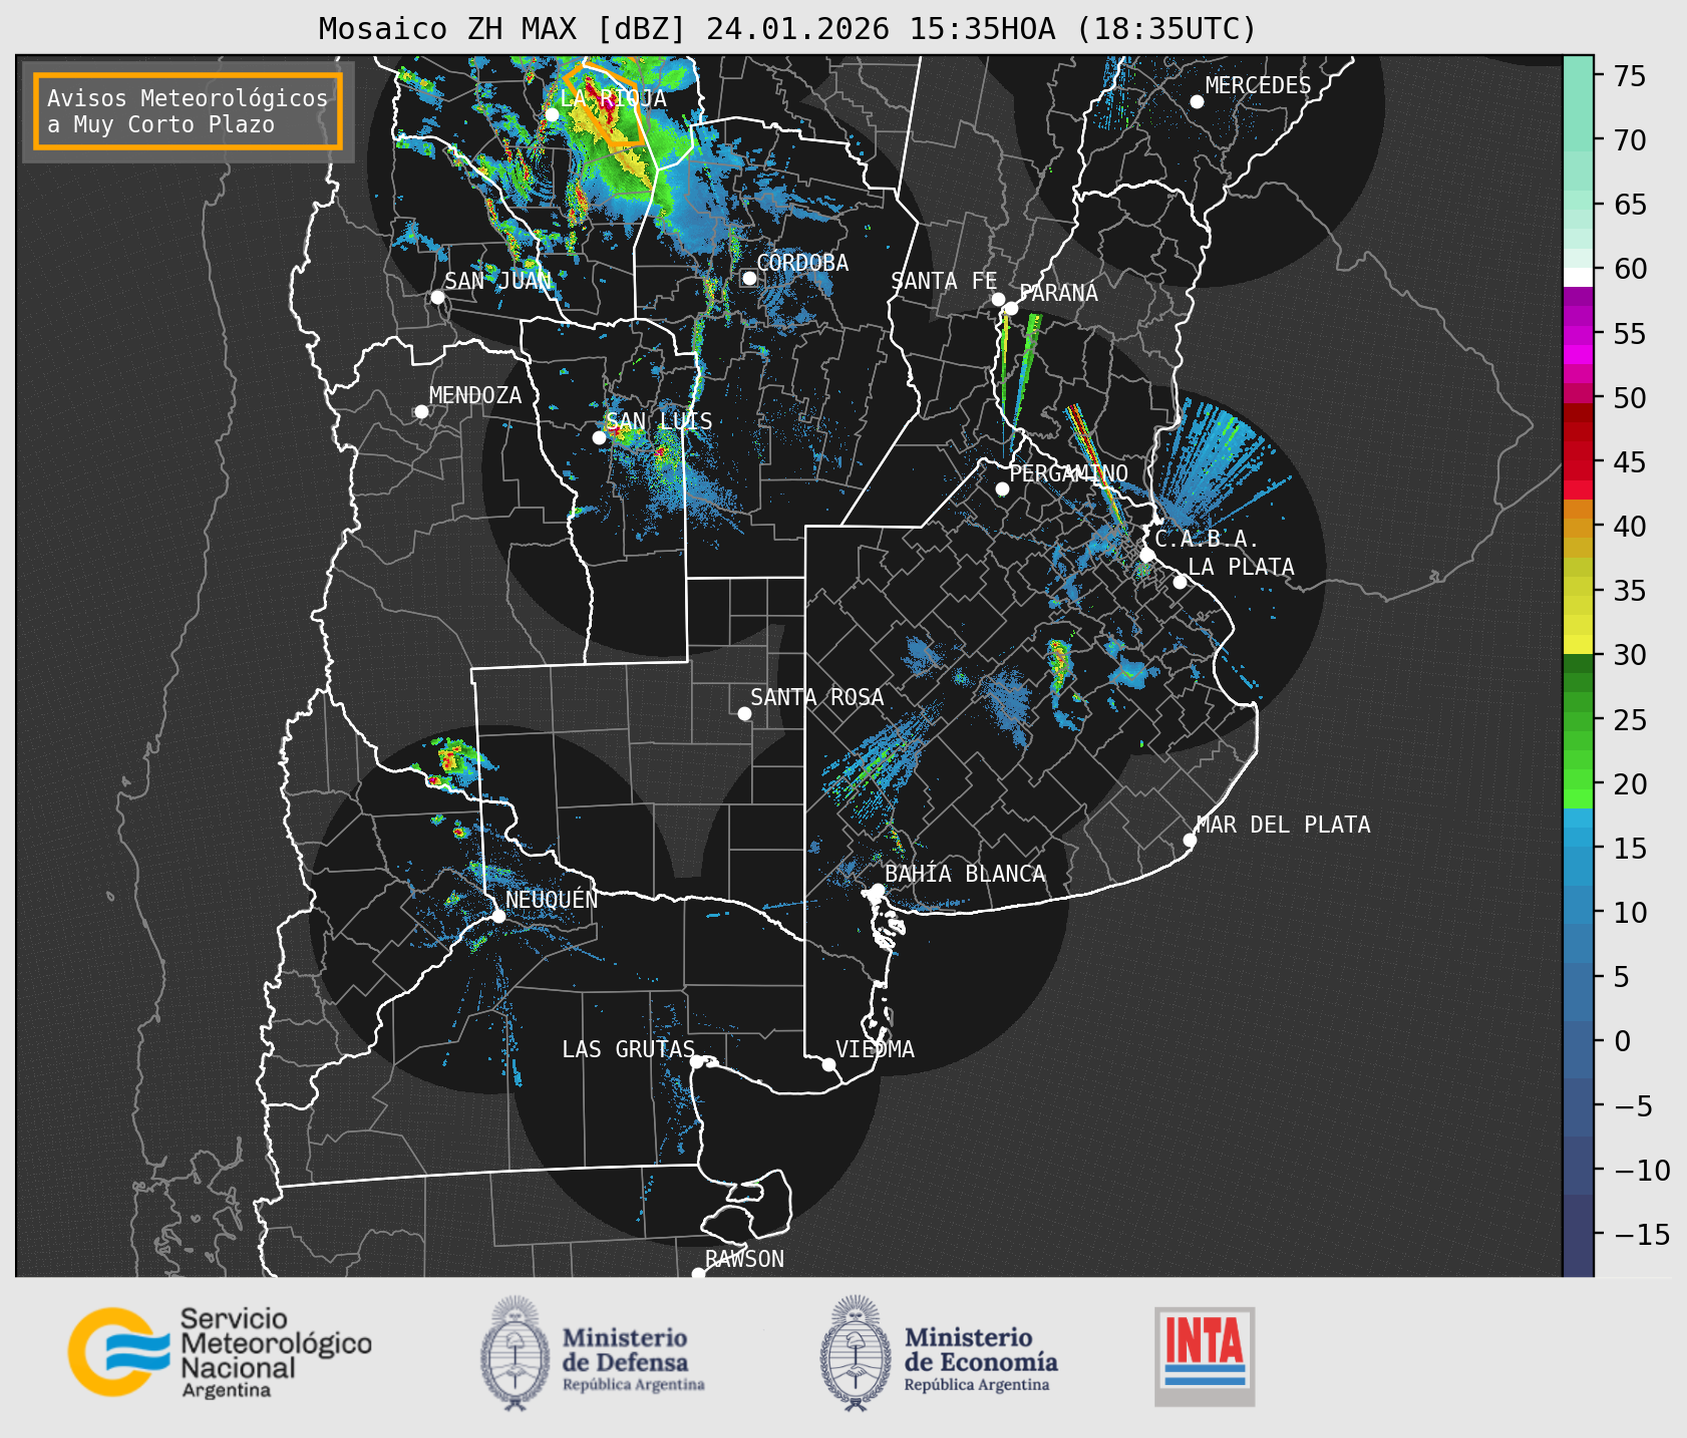Screen dimensions: 1687x1438
Task: Click the SAN JUAN city marker dot
Action: (437, 297)
